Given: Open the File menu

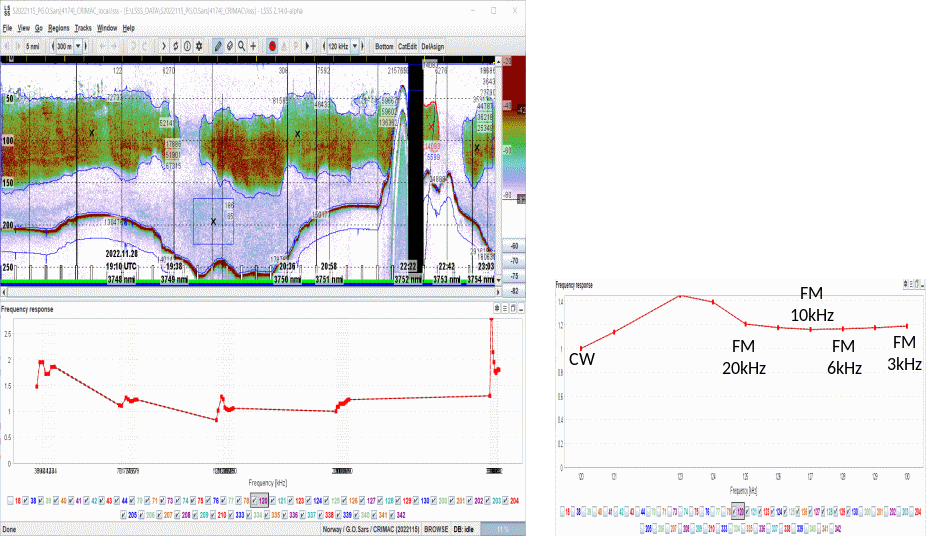Looking at the screenshot, I should (7, 28).
